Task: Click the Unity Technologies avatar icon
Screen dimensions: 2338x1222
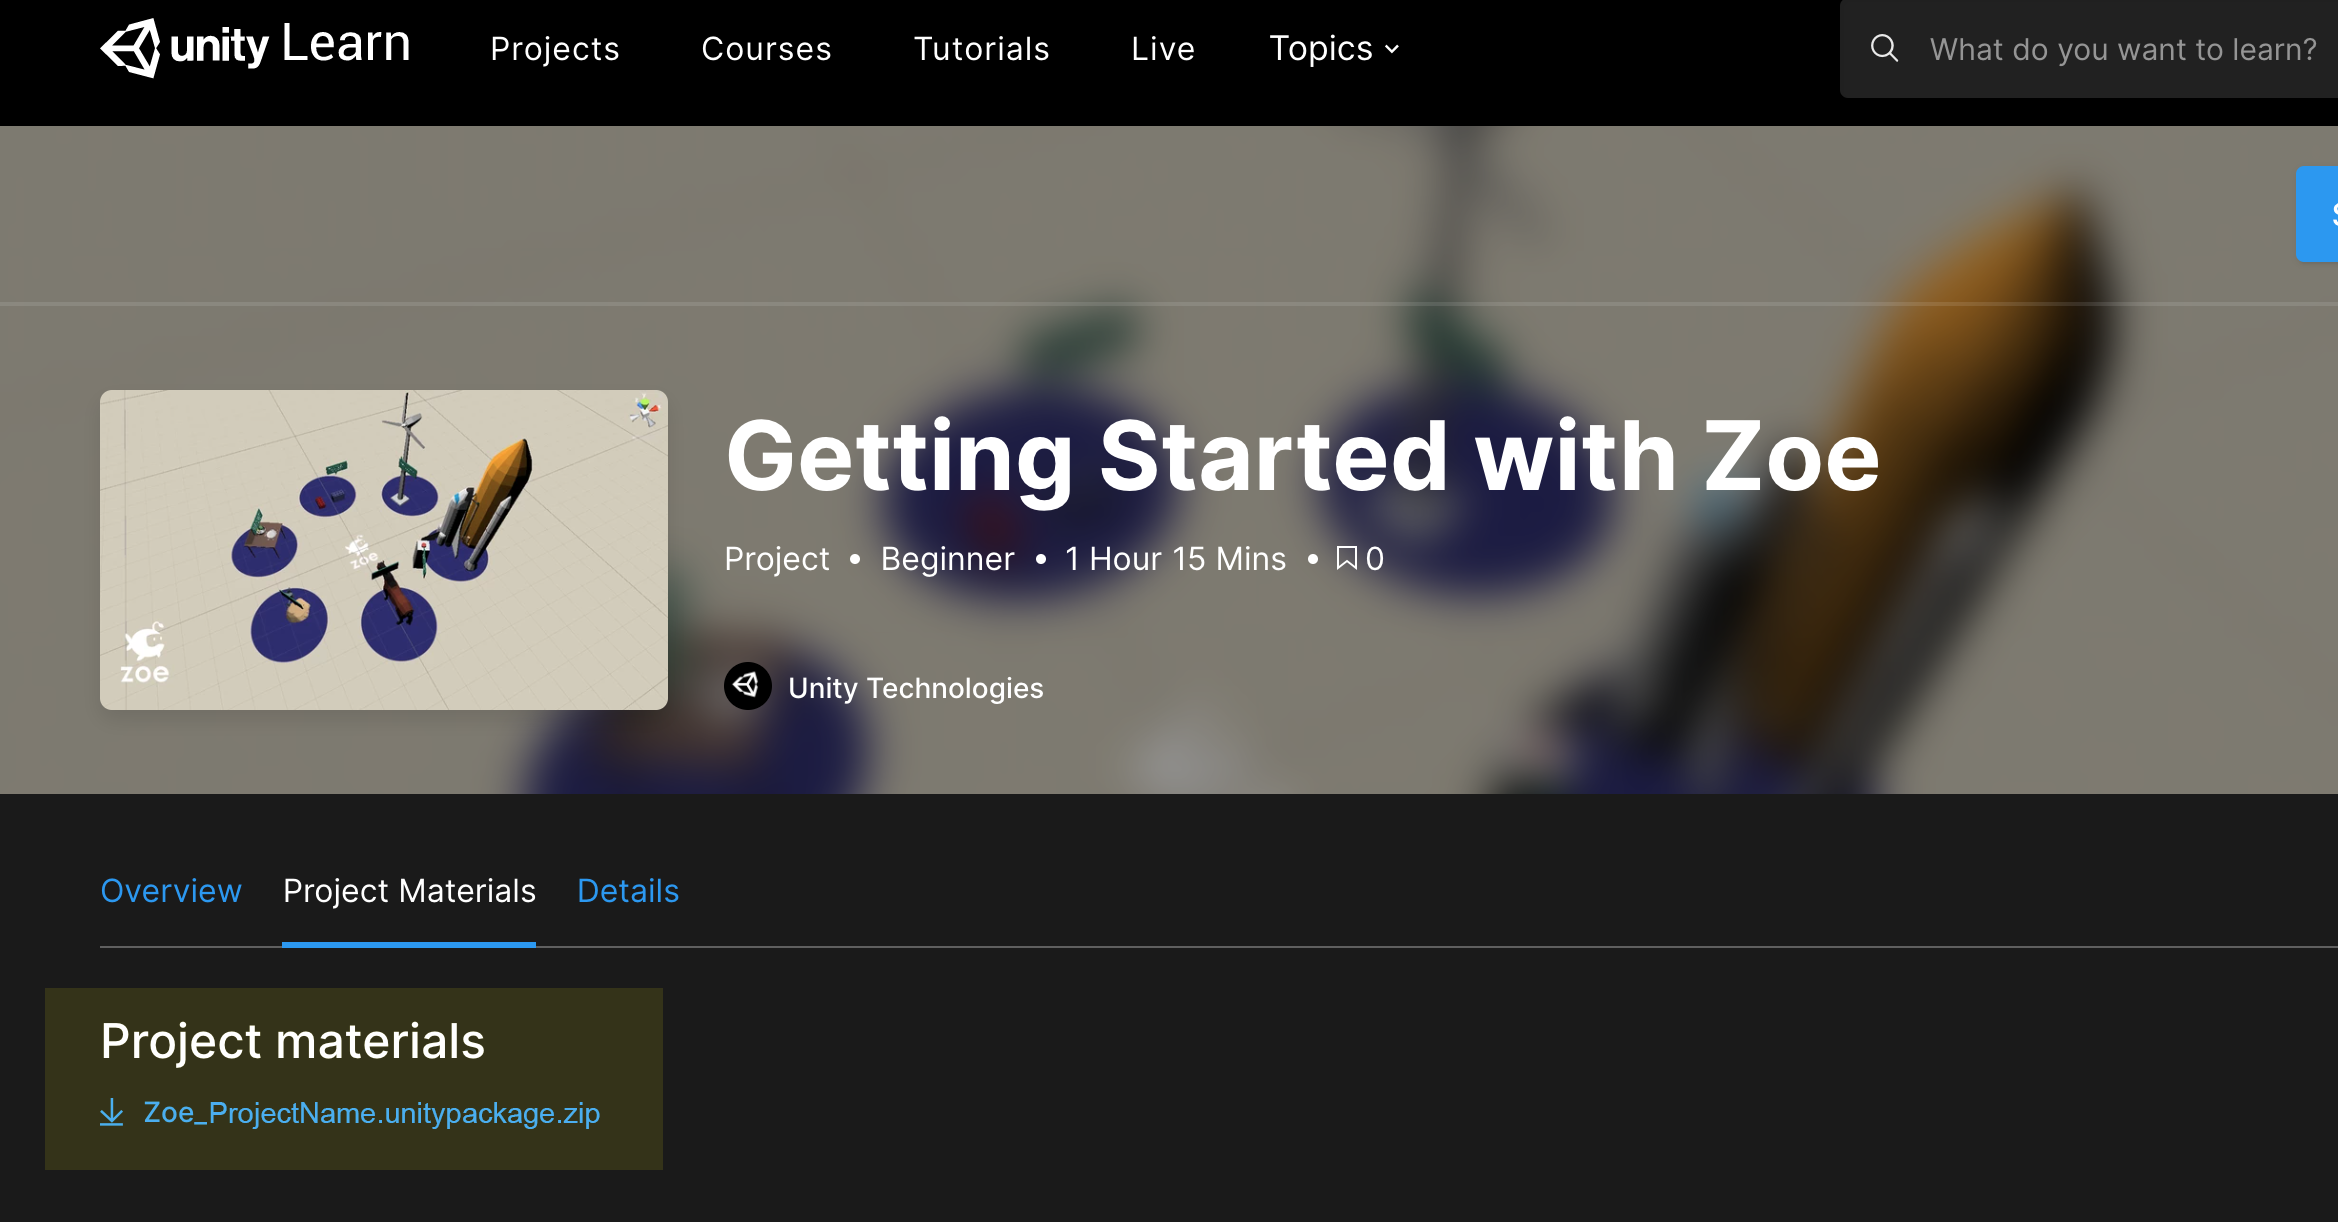Action: coord(747,687)
